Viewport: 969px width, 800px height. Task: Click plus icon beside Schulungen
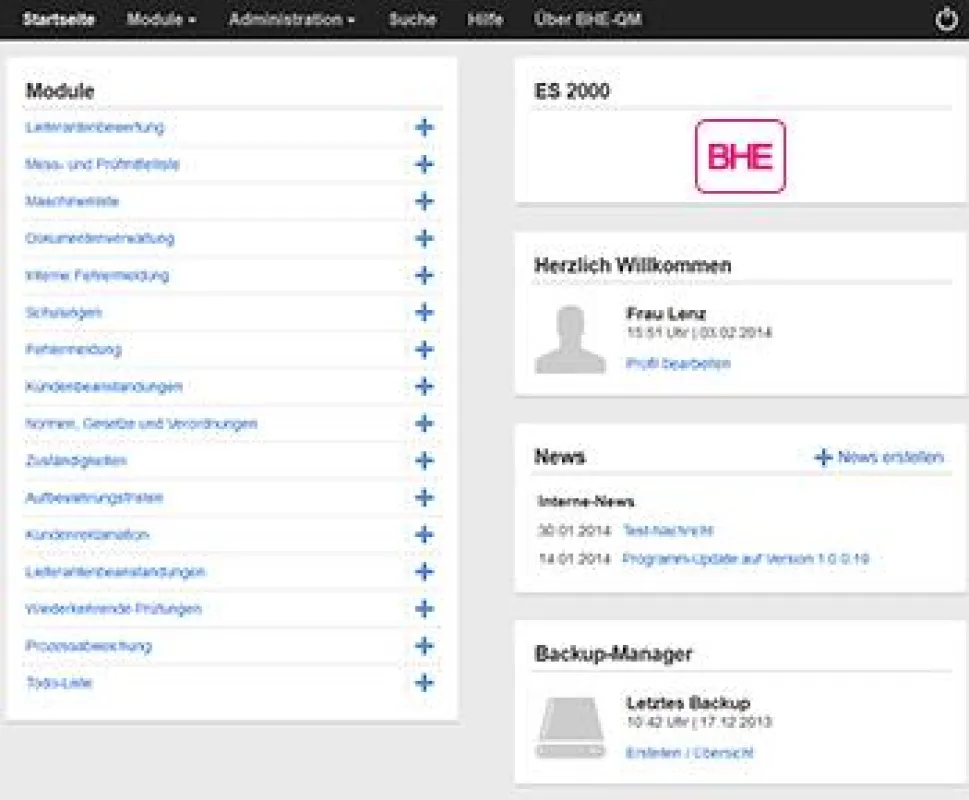424,313
